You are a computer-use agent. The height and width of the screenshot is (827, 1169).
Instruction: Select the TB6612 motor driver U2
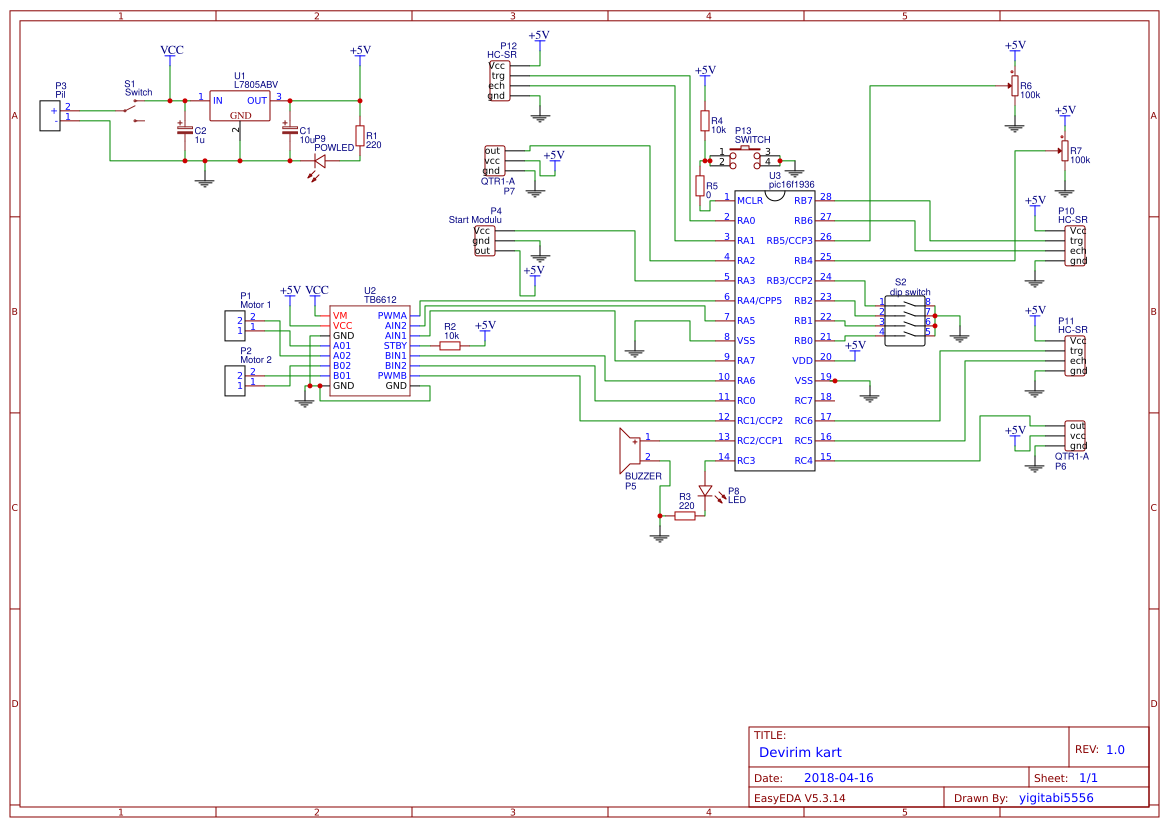(368, 347)
